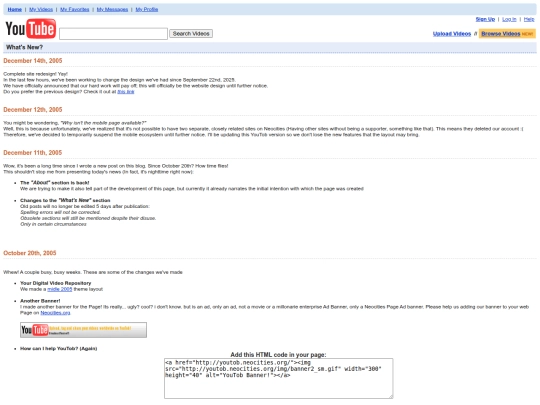Click 'Add this HTML code in your page:' label

pos(278,354)
